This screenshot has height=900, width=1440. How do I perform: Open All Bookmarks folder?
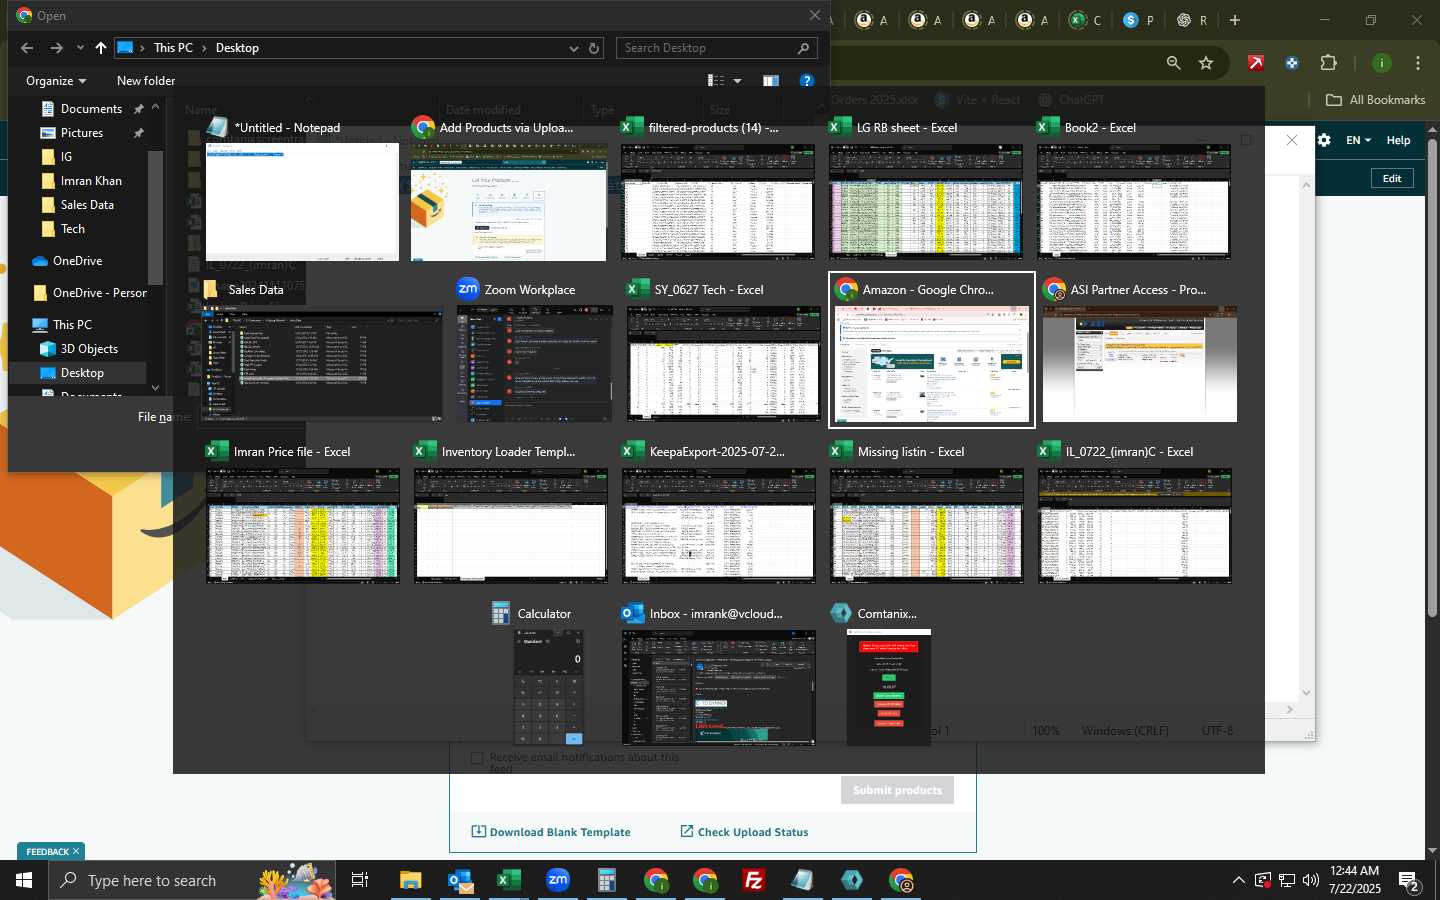point(1376,100)
